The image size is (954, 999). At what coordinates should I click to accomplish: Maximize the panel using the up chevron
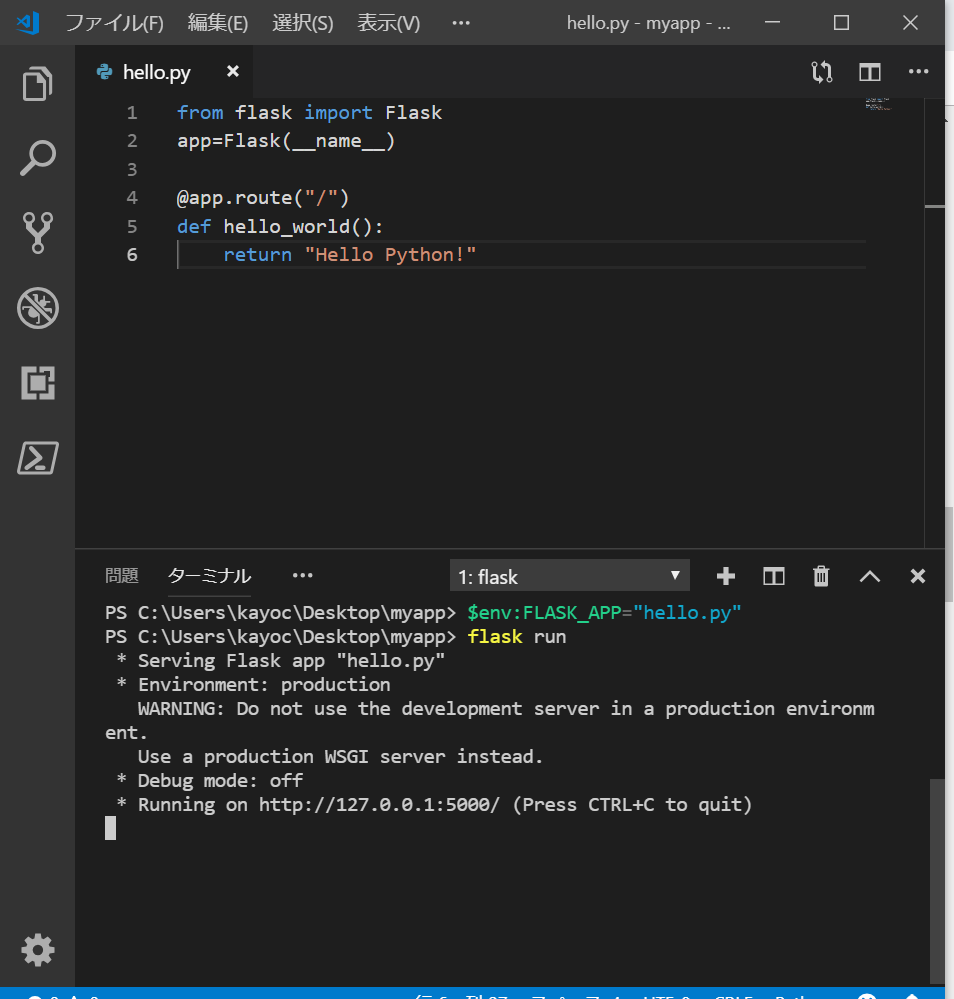(x=870, y=576)
